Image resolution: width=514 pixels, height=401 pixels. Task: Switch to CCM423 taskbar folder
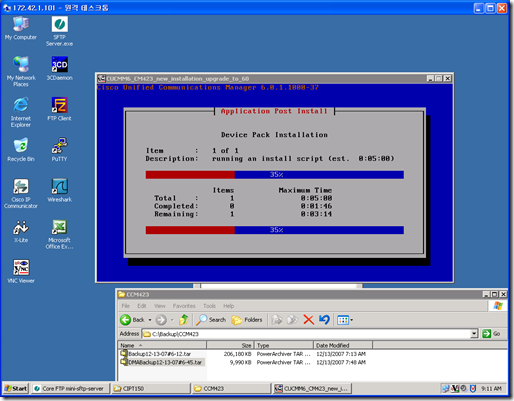(x=231, y=388)
